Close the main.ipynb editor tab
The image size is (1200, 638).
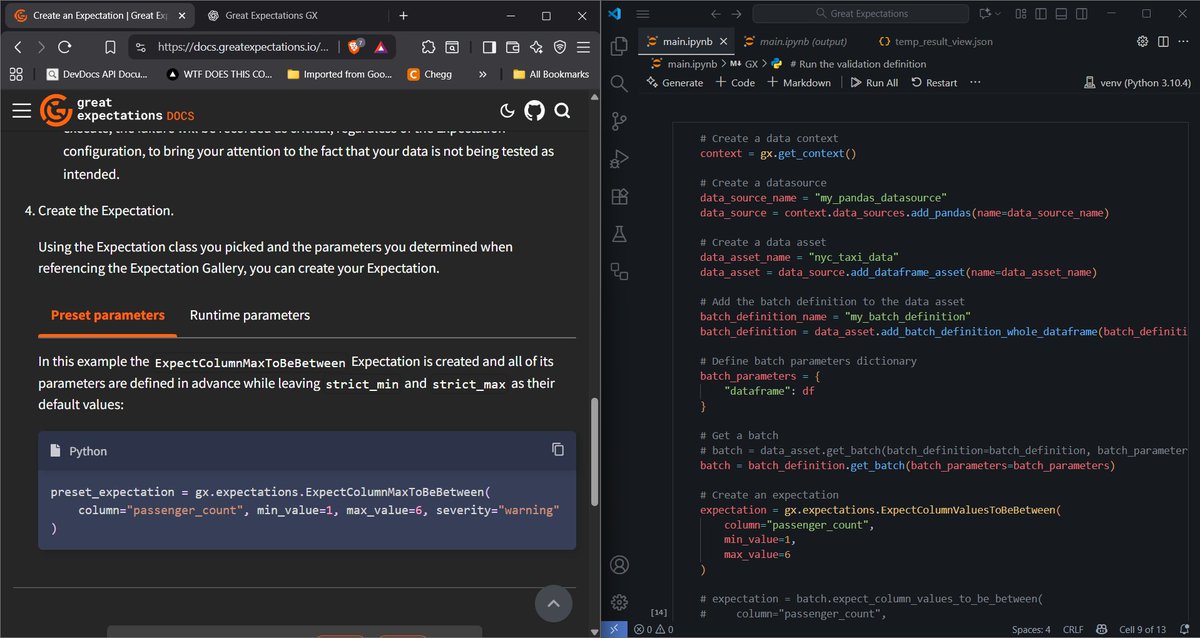(722, 41)
